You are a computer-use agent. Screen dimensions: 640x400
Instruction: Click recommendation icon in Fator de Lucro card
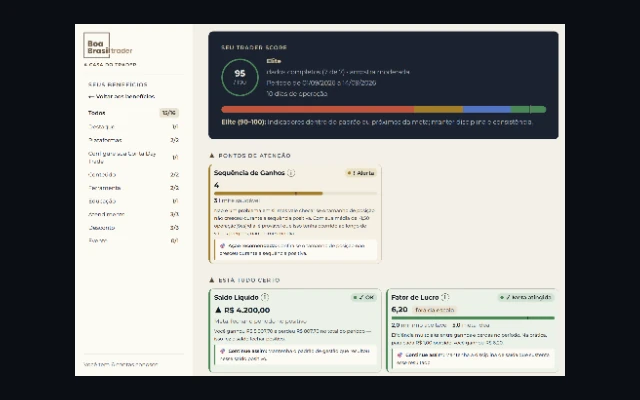coord(400,355)
